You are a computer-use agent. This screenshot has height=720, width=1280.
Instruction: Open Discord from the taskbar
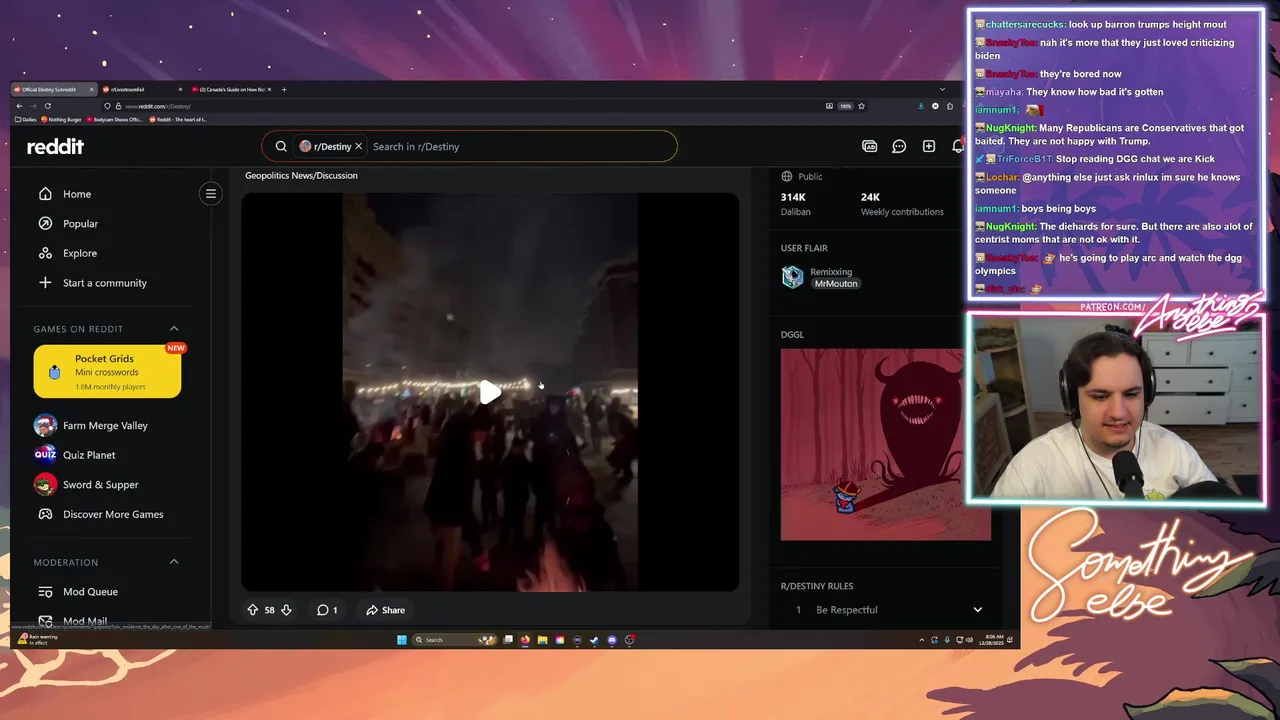[x=612, y=640]
